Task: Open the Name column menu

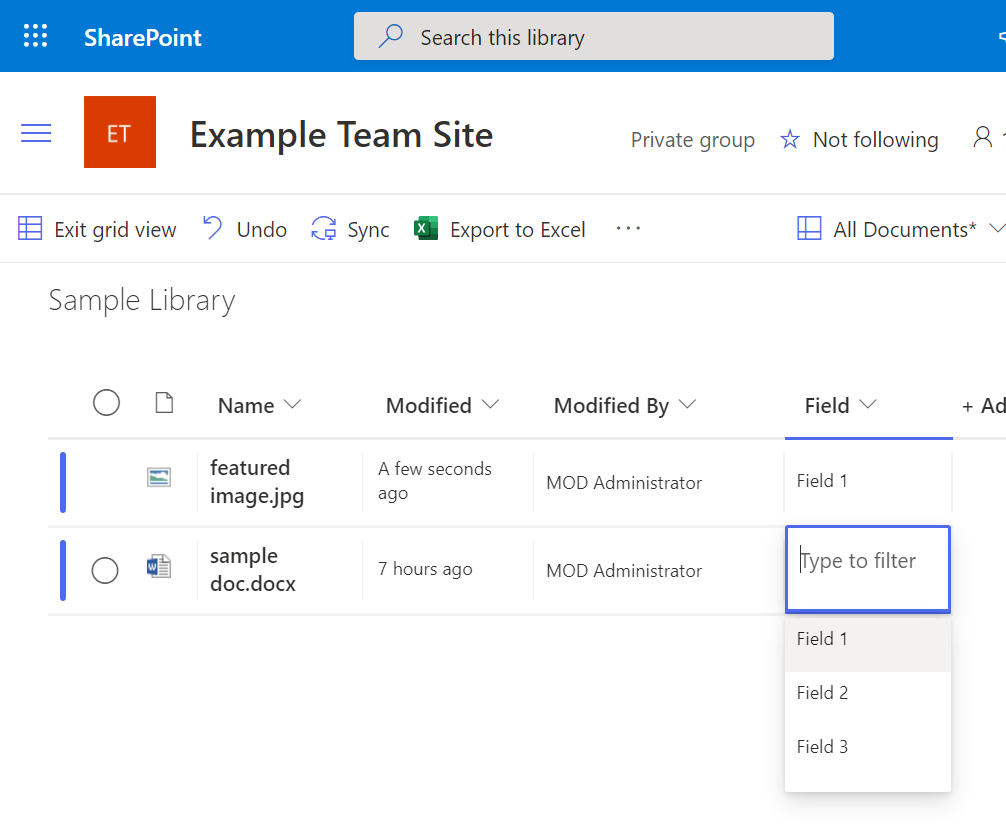Action: pyautogui.click(x=259, y=405)
